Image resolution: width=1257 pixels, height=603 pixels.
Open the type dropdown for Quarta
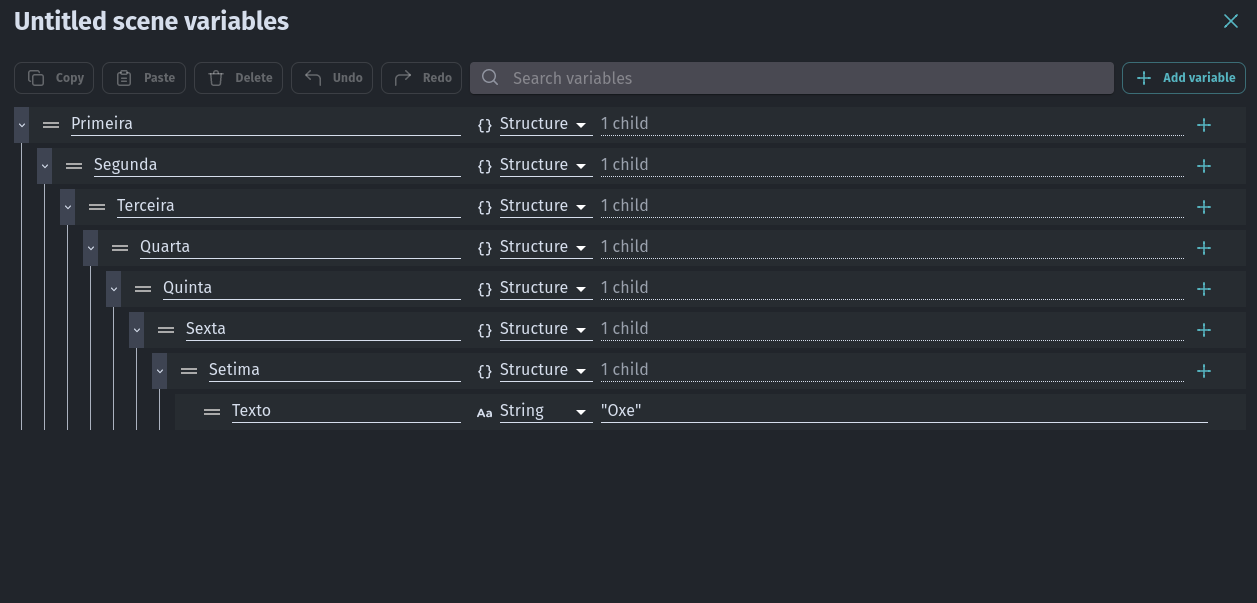click(546, 247)
